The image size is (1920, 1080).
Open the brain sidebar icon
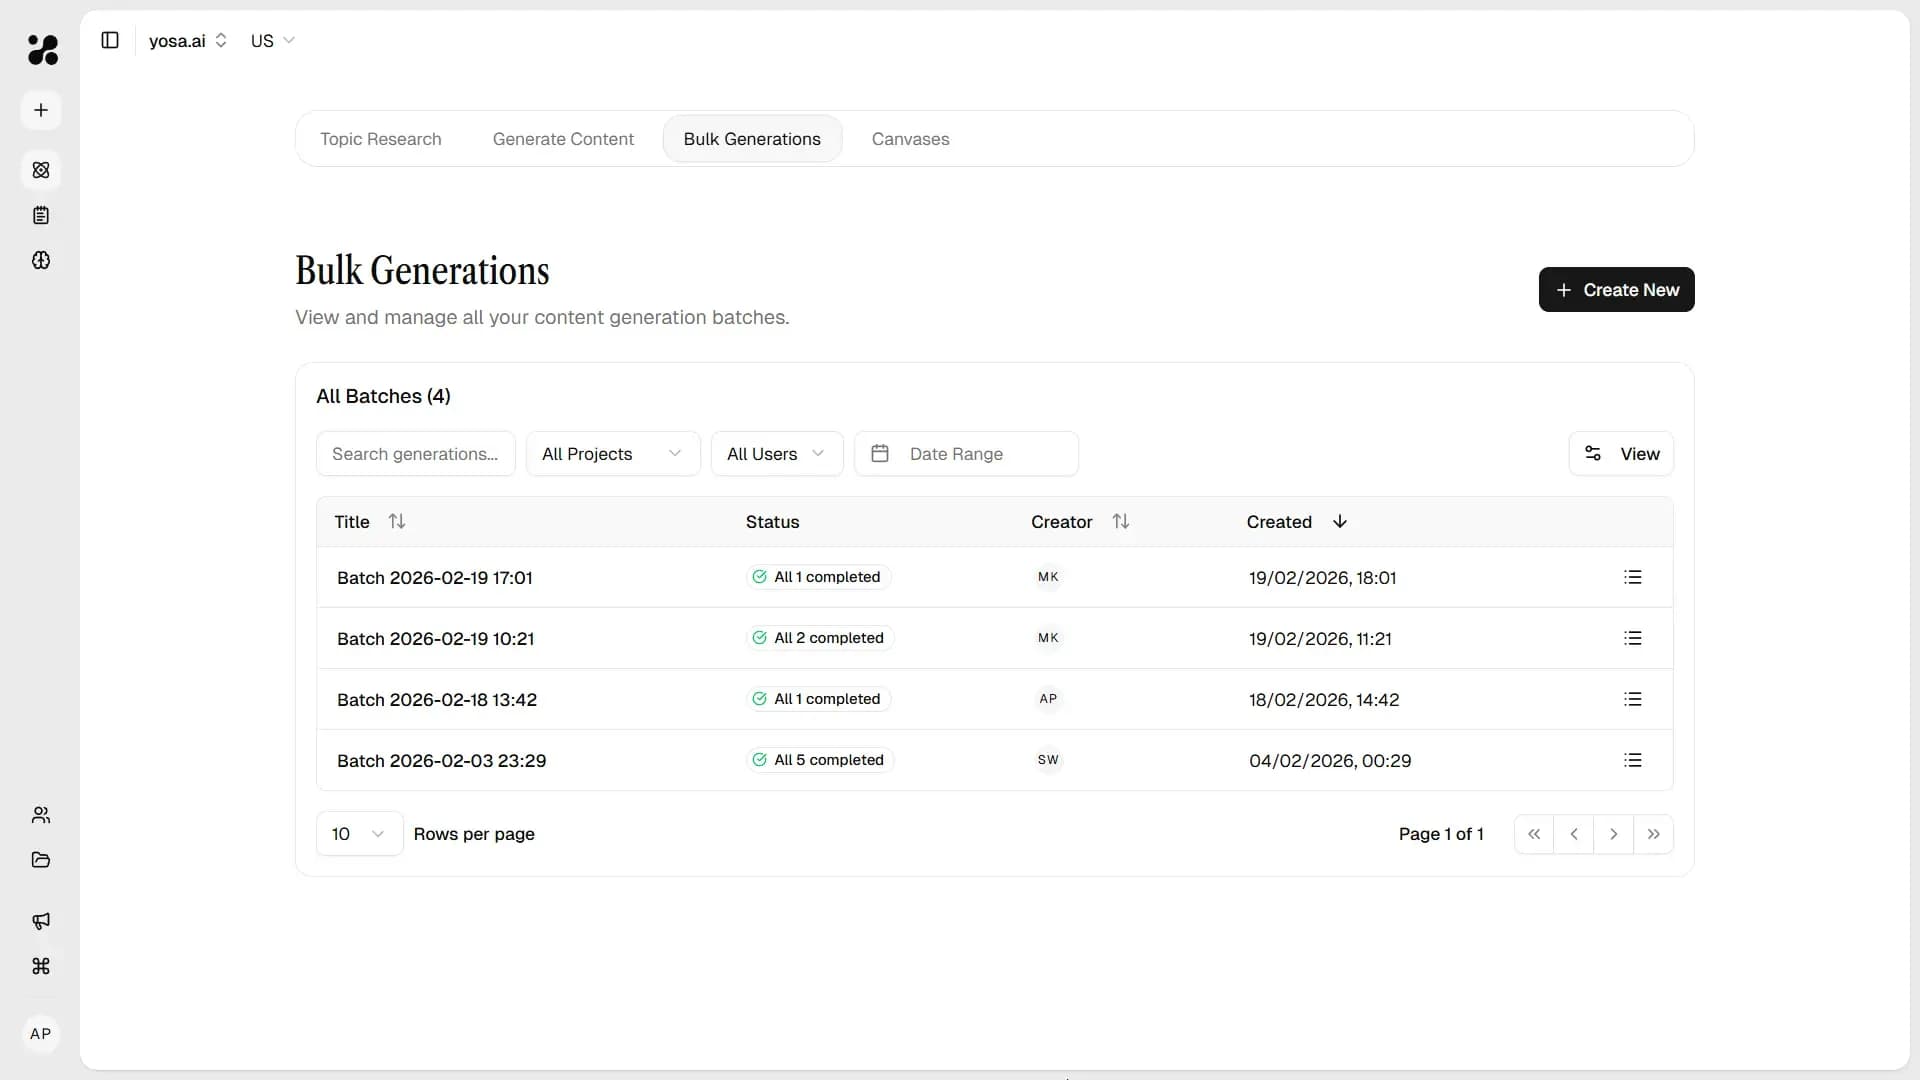(x=41, y=261)
